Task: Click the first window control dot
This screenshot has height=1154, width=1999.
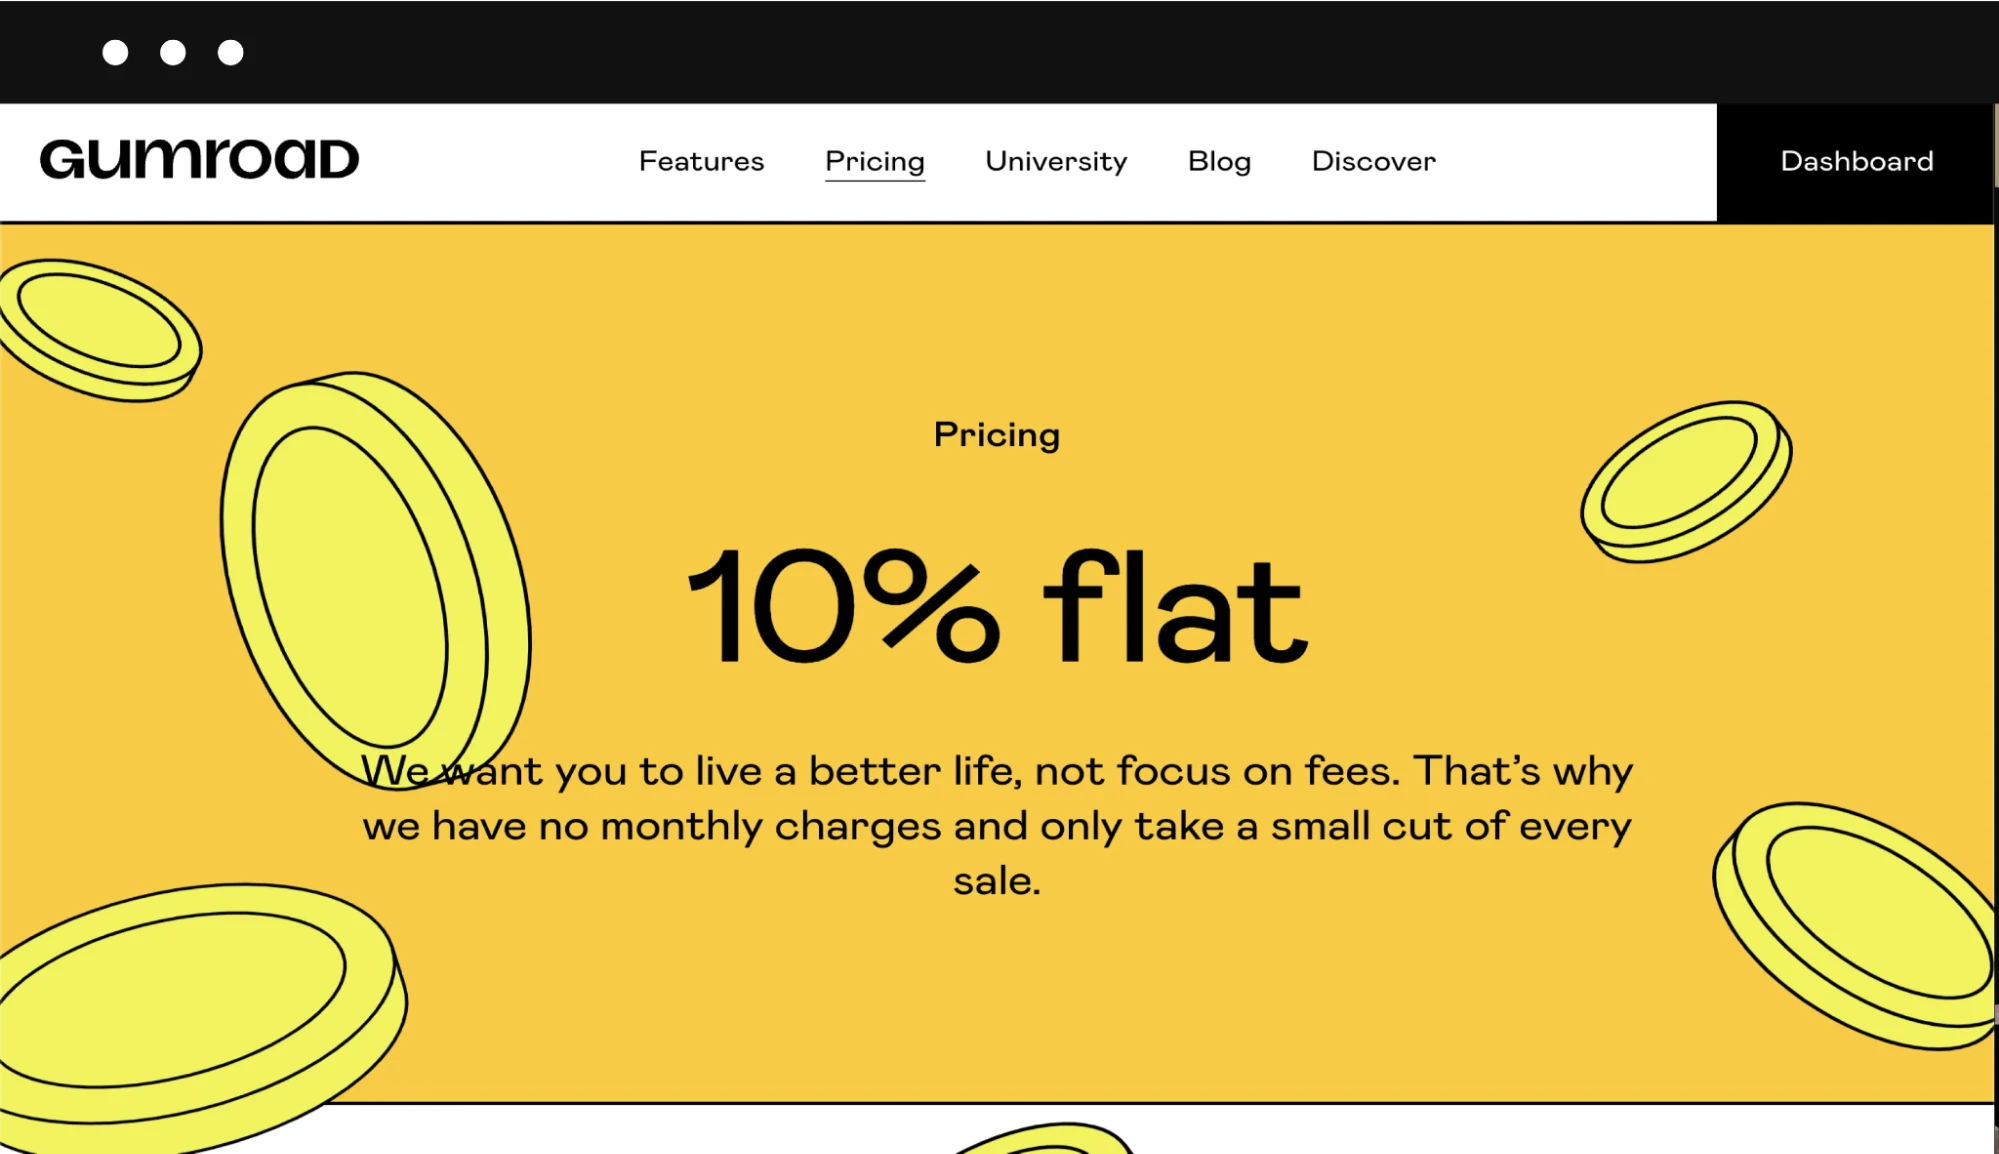Action: pos(113,51)
